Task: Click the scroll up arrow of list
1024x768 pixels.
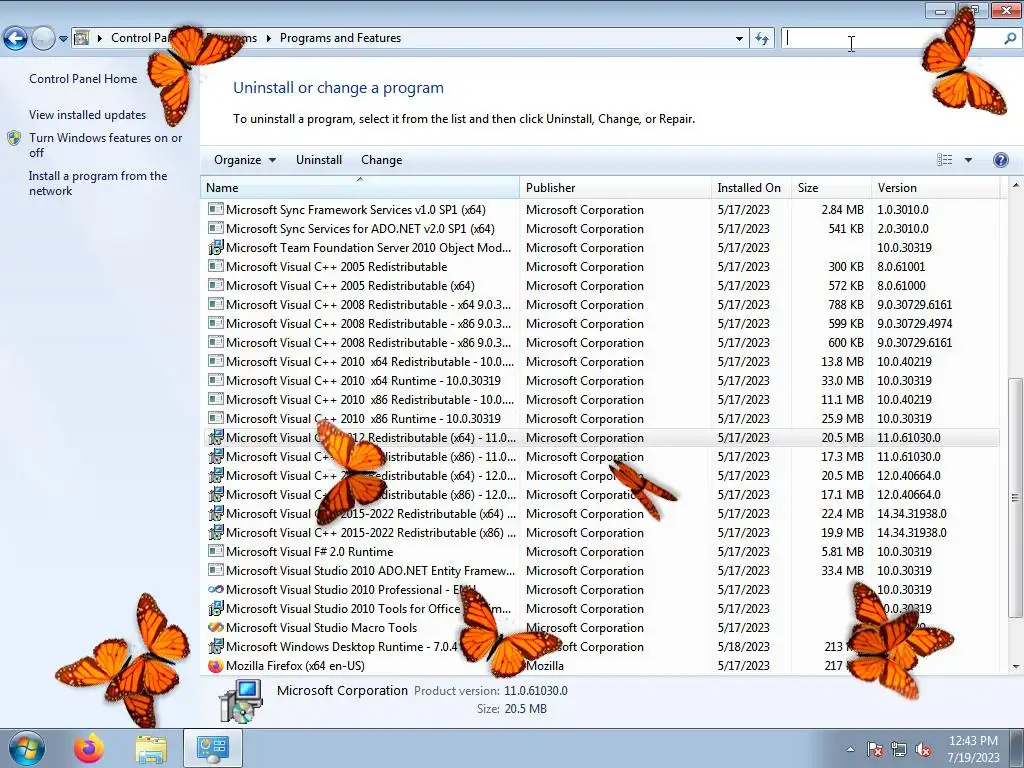Action: (x=1016, y=185)
